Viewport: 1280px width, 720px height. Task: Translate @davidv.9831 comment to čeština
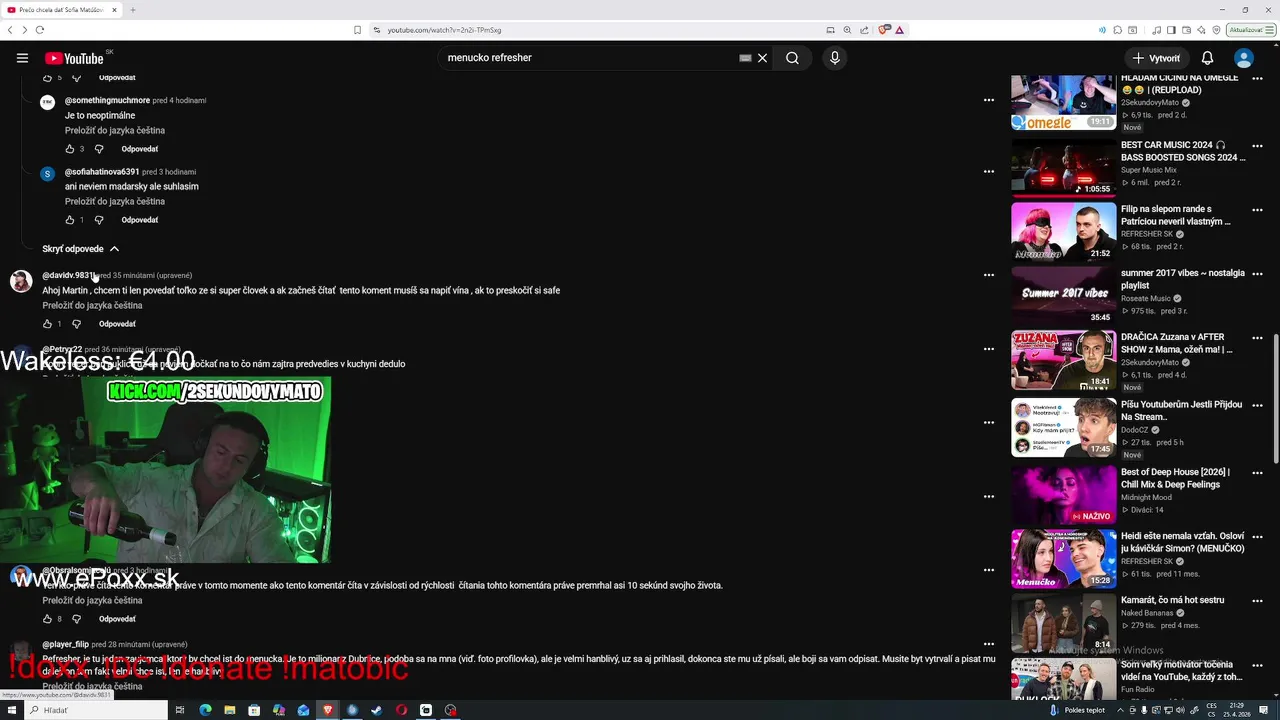coord(92,306)
